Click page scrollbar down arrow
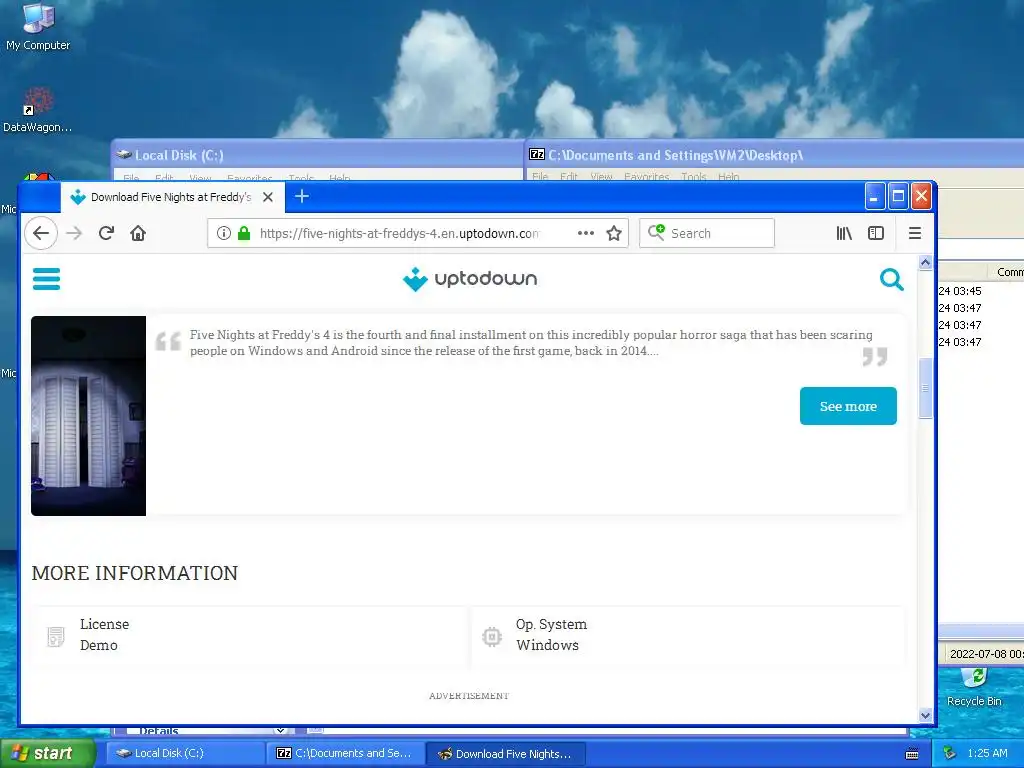This screenshot has width=1024, height=768. pyautogui.click(x=925, y=715)
